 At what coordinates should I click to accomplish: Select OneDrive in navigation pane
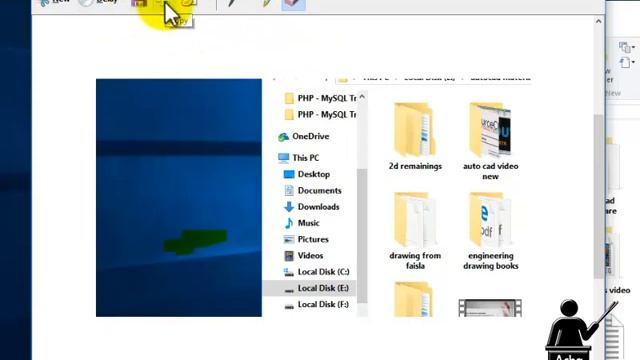303,136
